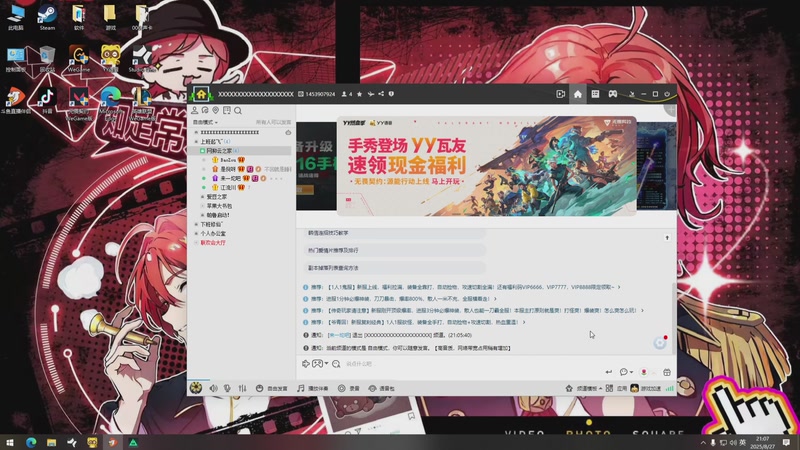Click the first suggested topic bubble in chat
This screenshot has height=450, width=800.
tap(394, 233)
